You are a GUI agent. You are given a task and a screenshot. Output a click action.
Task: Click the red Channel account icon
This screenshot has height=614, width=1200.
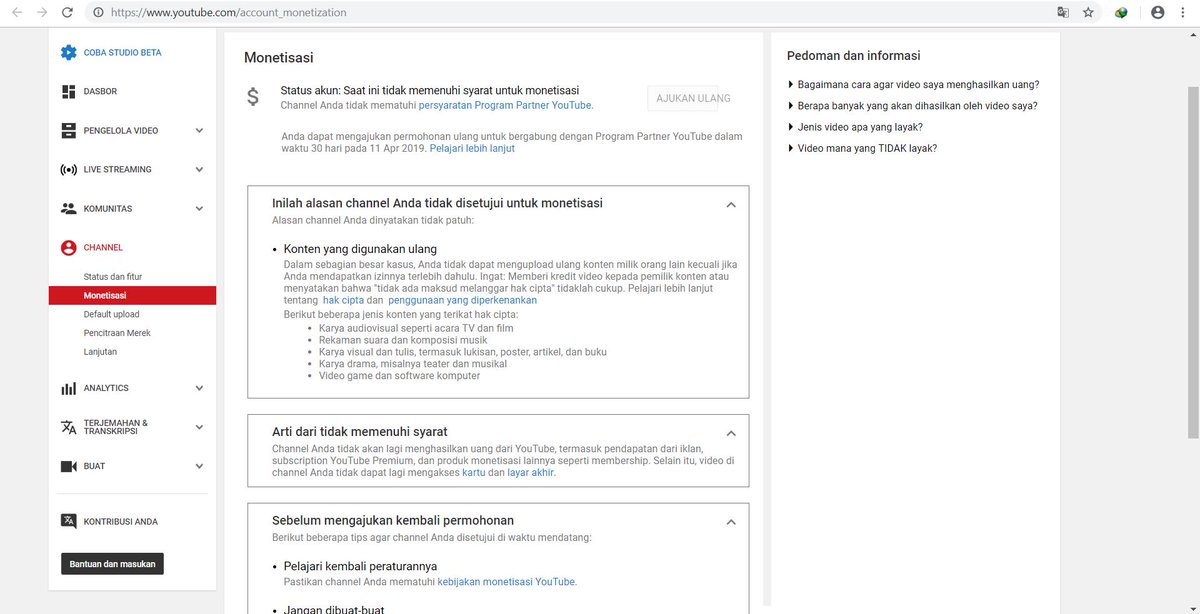[x=68, y=248]
